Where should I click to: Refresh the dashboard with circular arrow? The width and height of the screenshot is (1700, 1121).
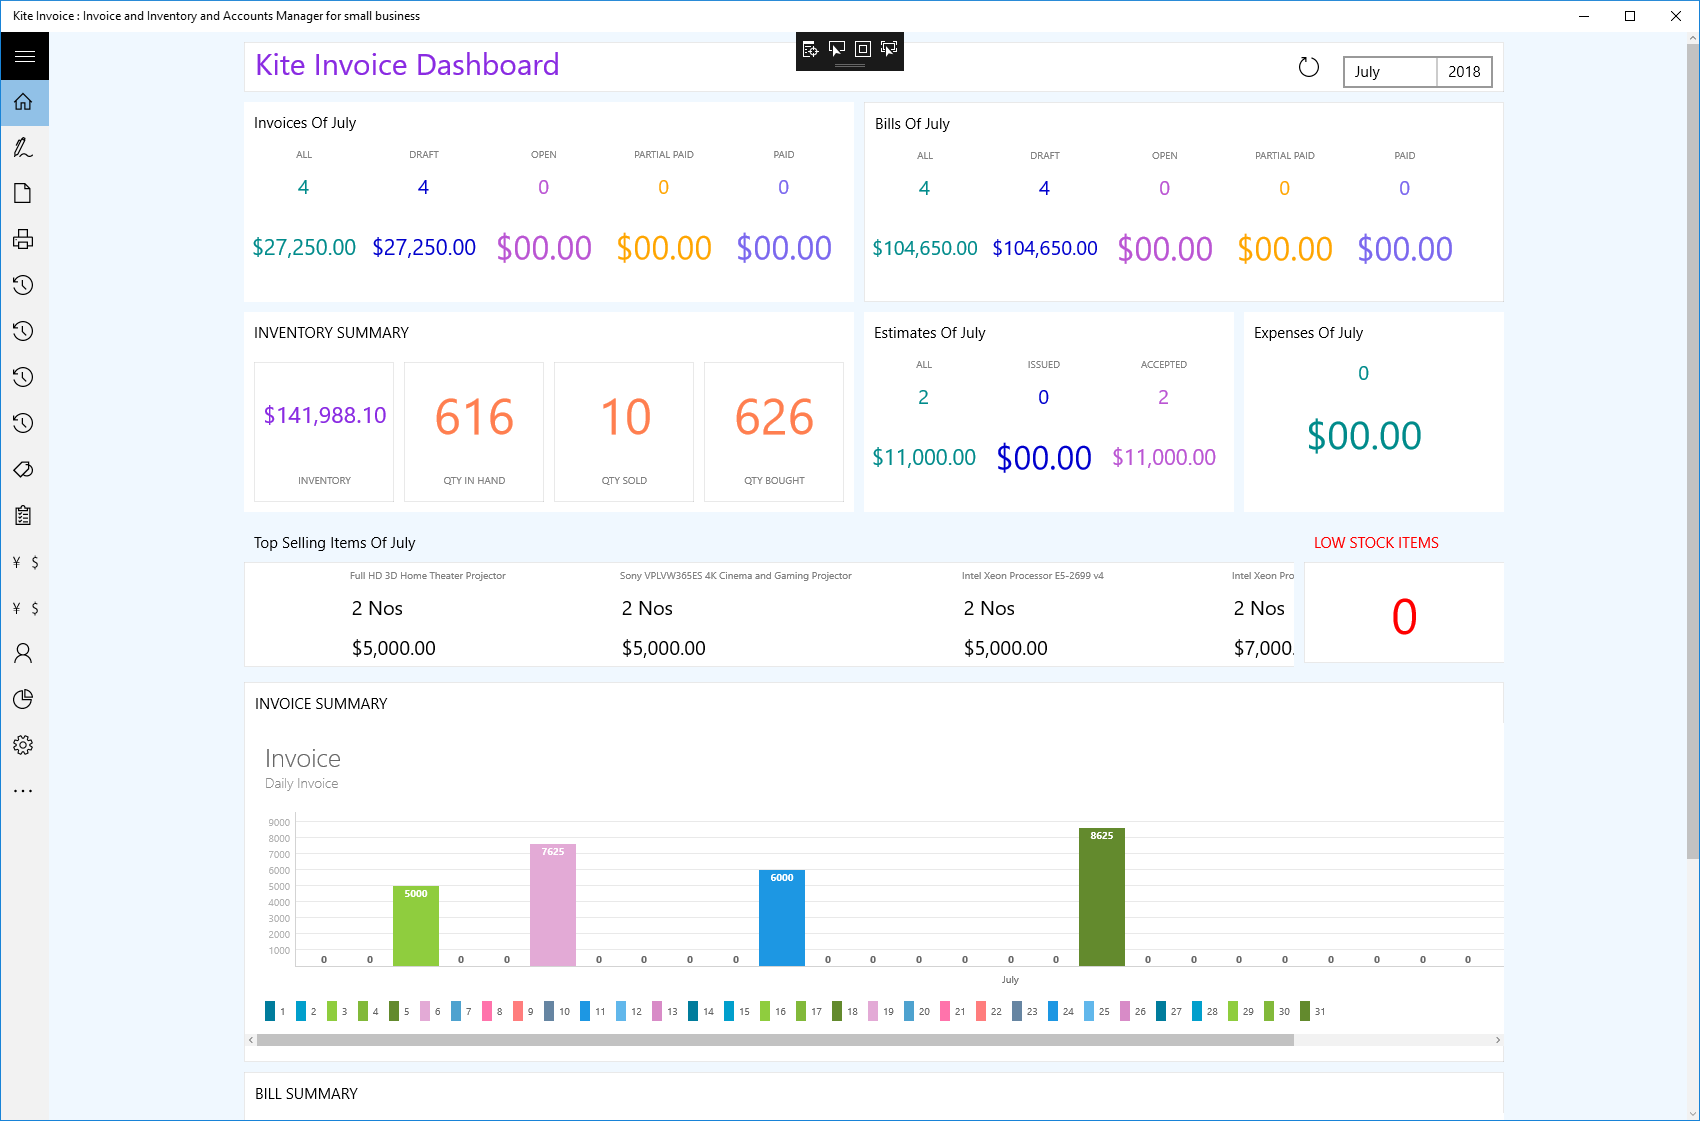pos(1309,68)
